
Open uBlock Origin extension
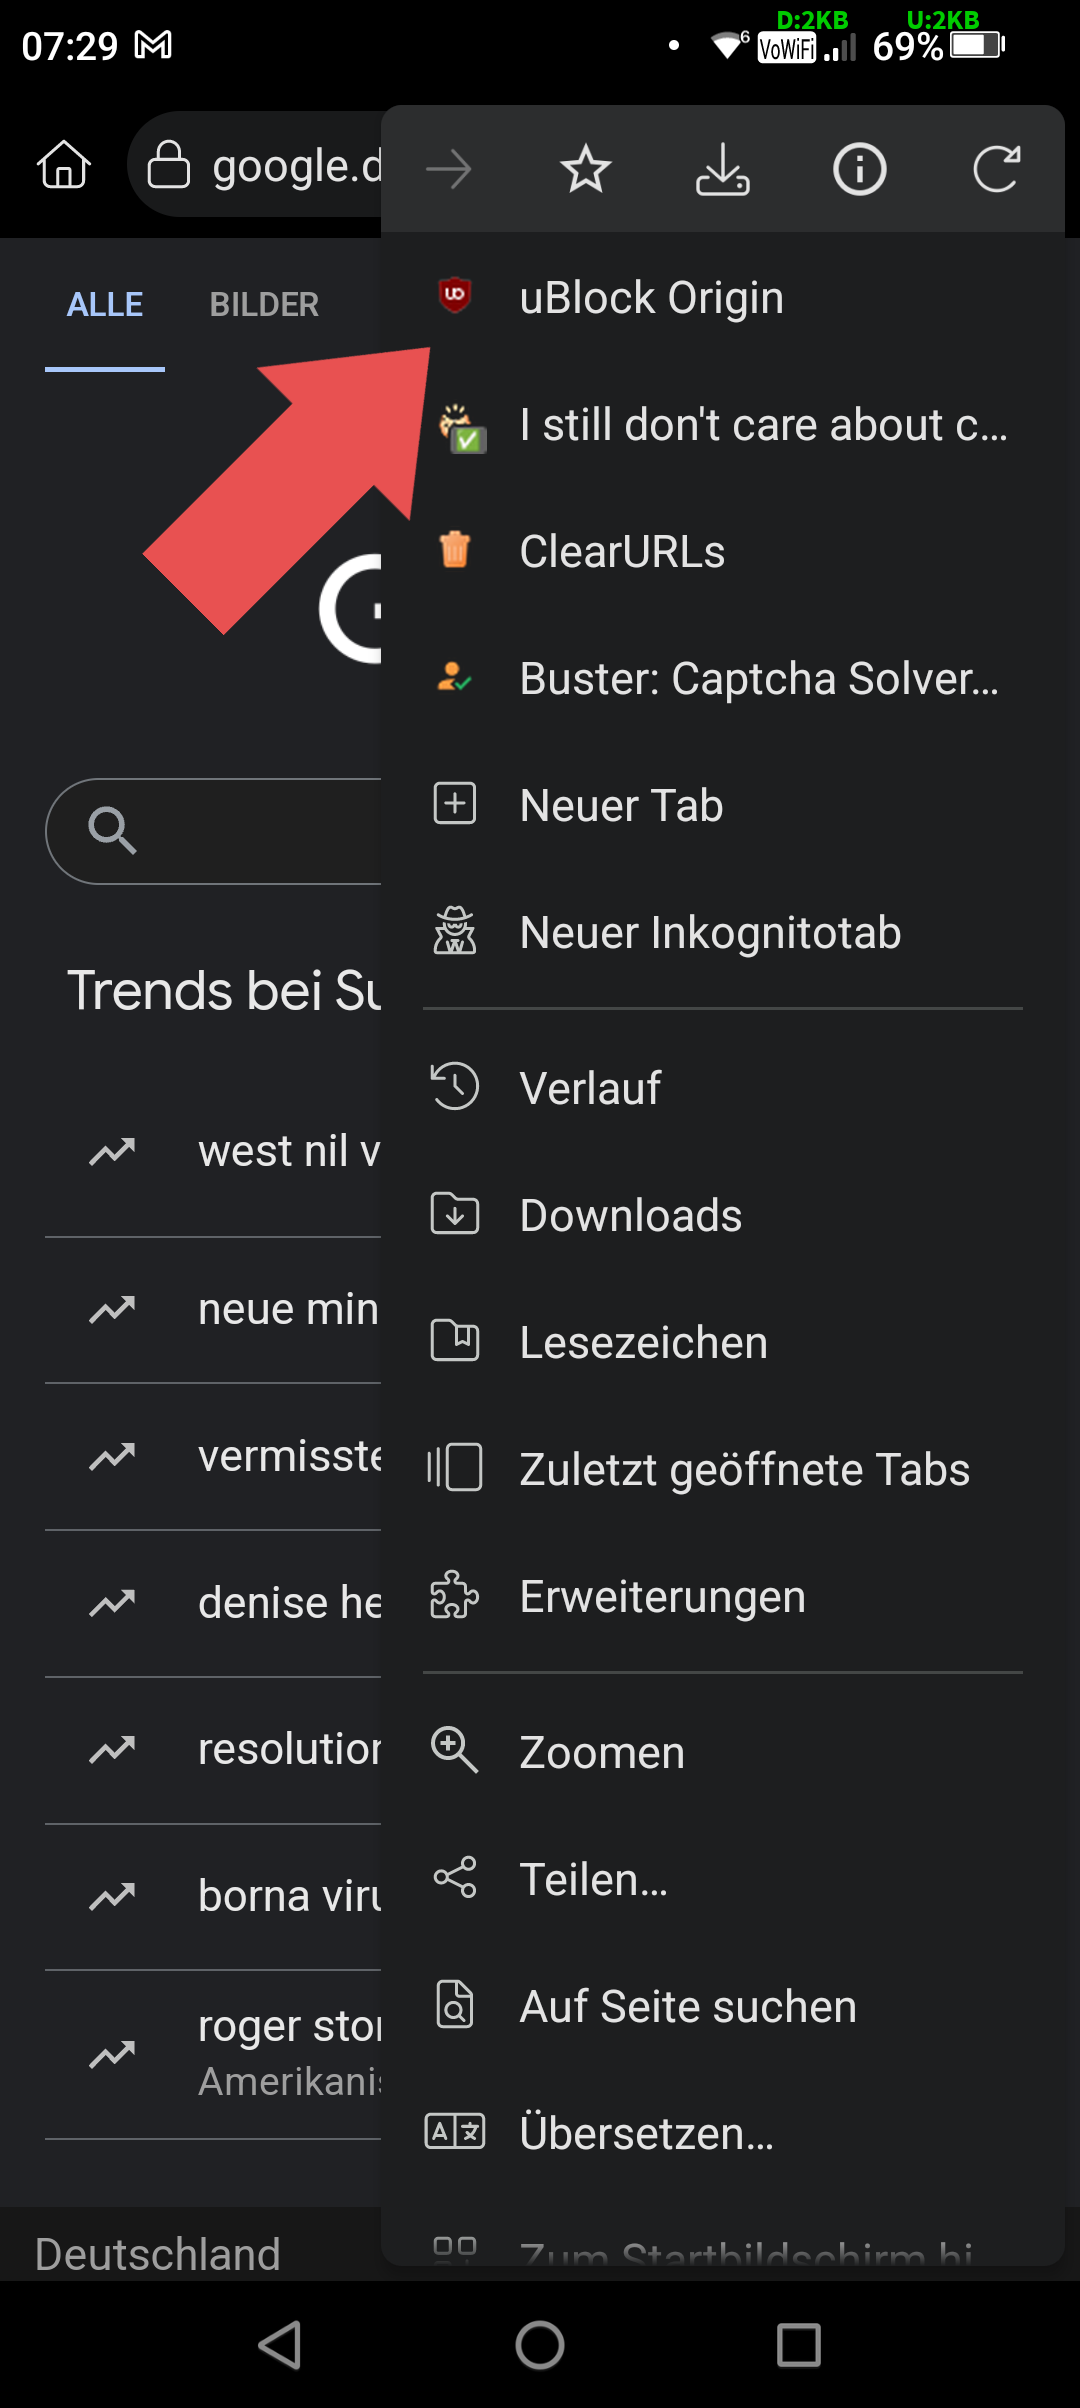[x=650, y=297]
